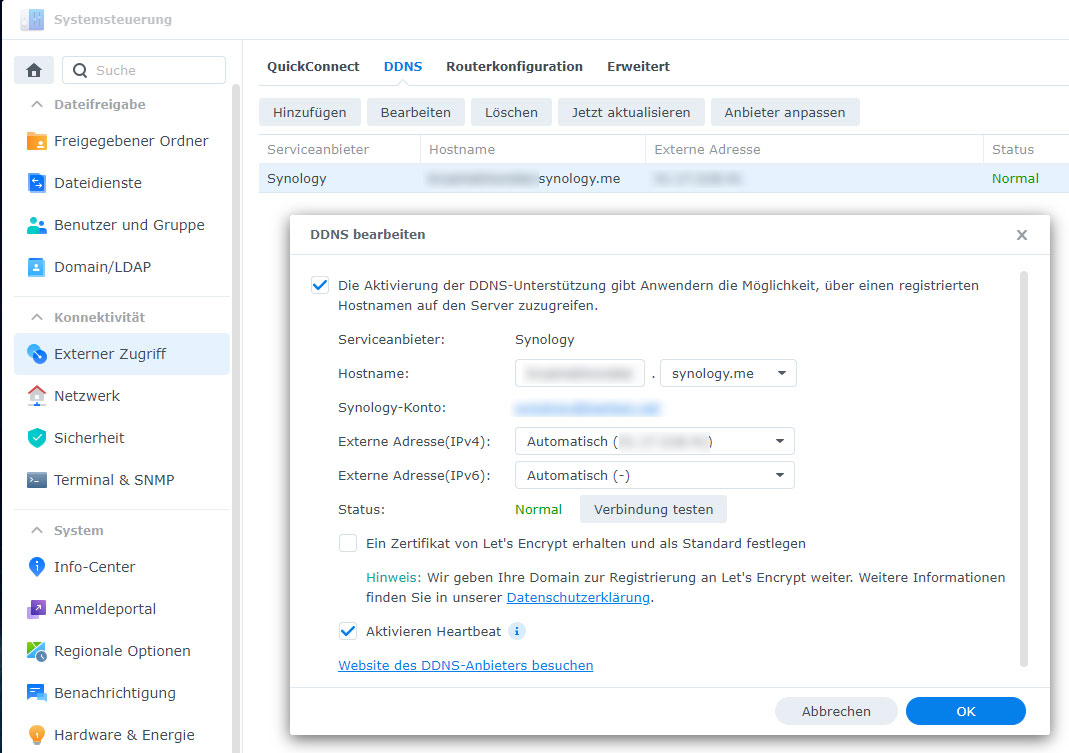1069x753 pixels.
Task: Select the Netzwerk sidebar entry
Action: tap(100, 395)
